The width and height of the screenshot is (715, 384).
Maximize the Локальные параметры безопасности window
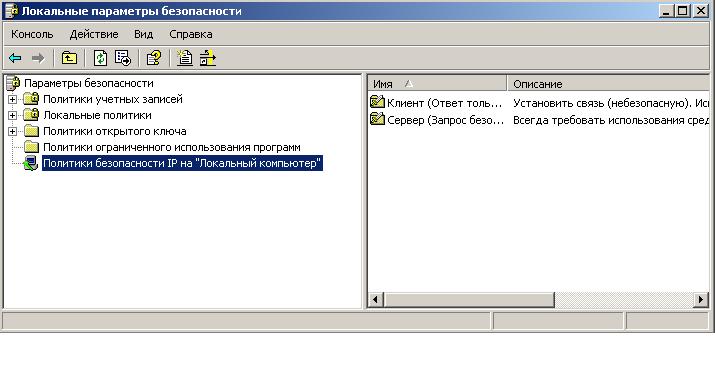683,11
